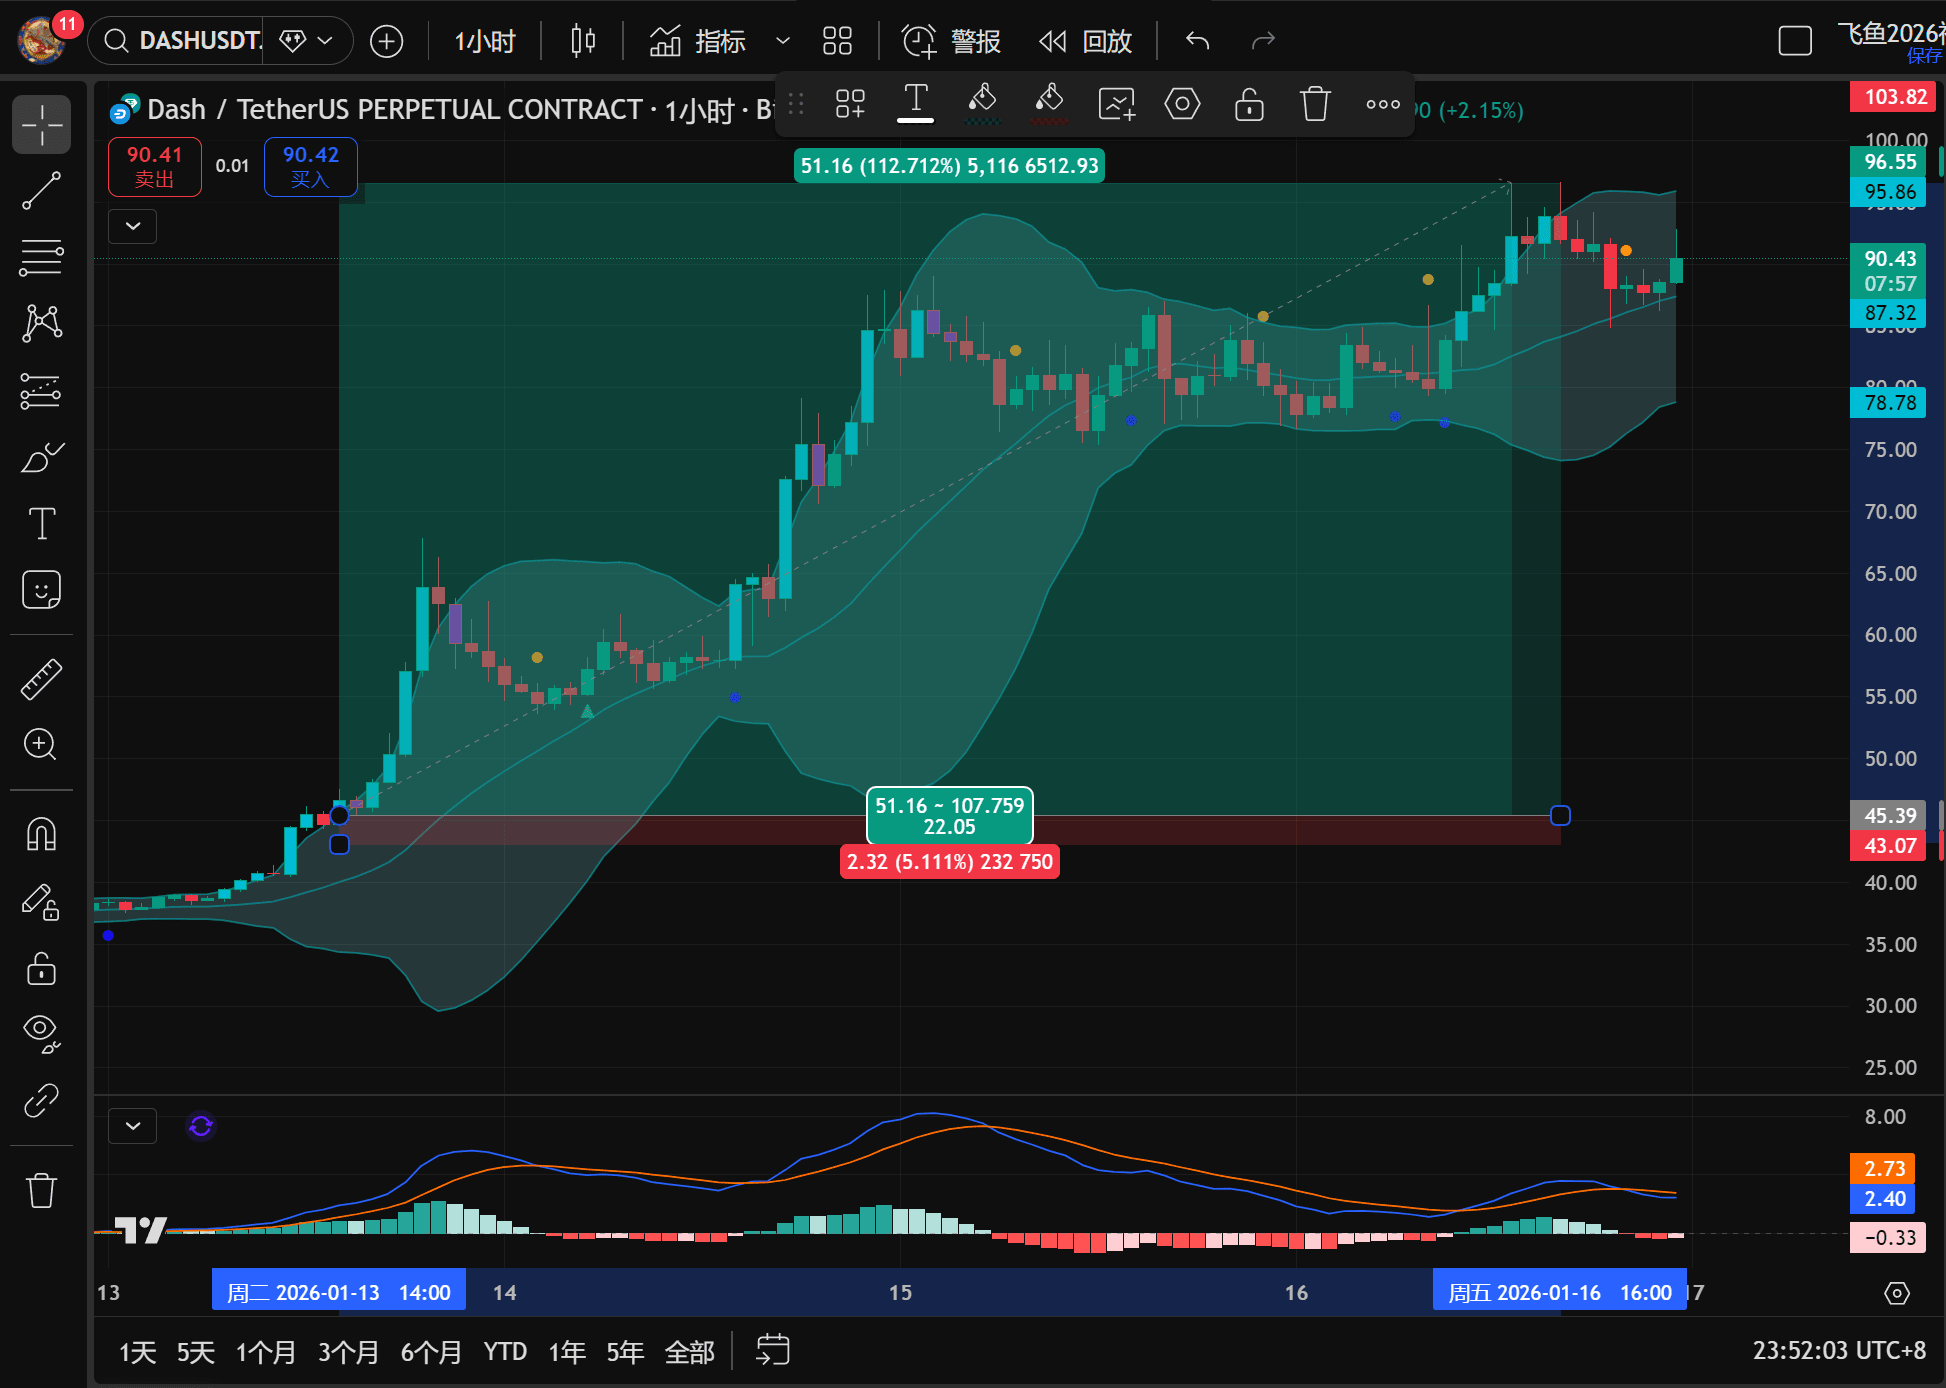This screenshot has height=1388, width=1946.
Task: Toggle magnet mode in left sidebar
Action: pos(42,833)
